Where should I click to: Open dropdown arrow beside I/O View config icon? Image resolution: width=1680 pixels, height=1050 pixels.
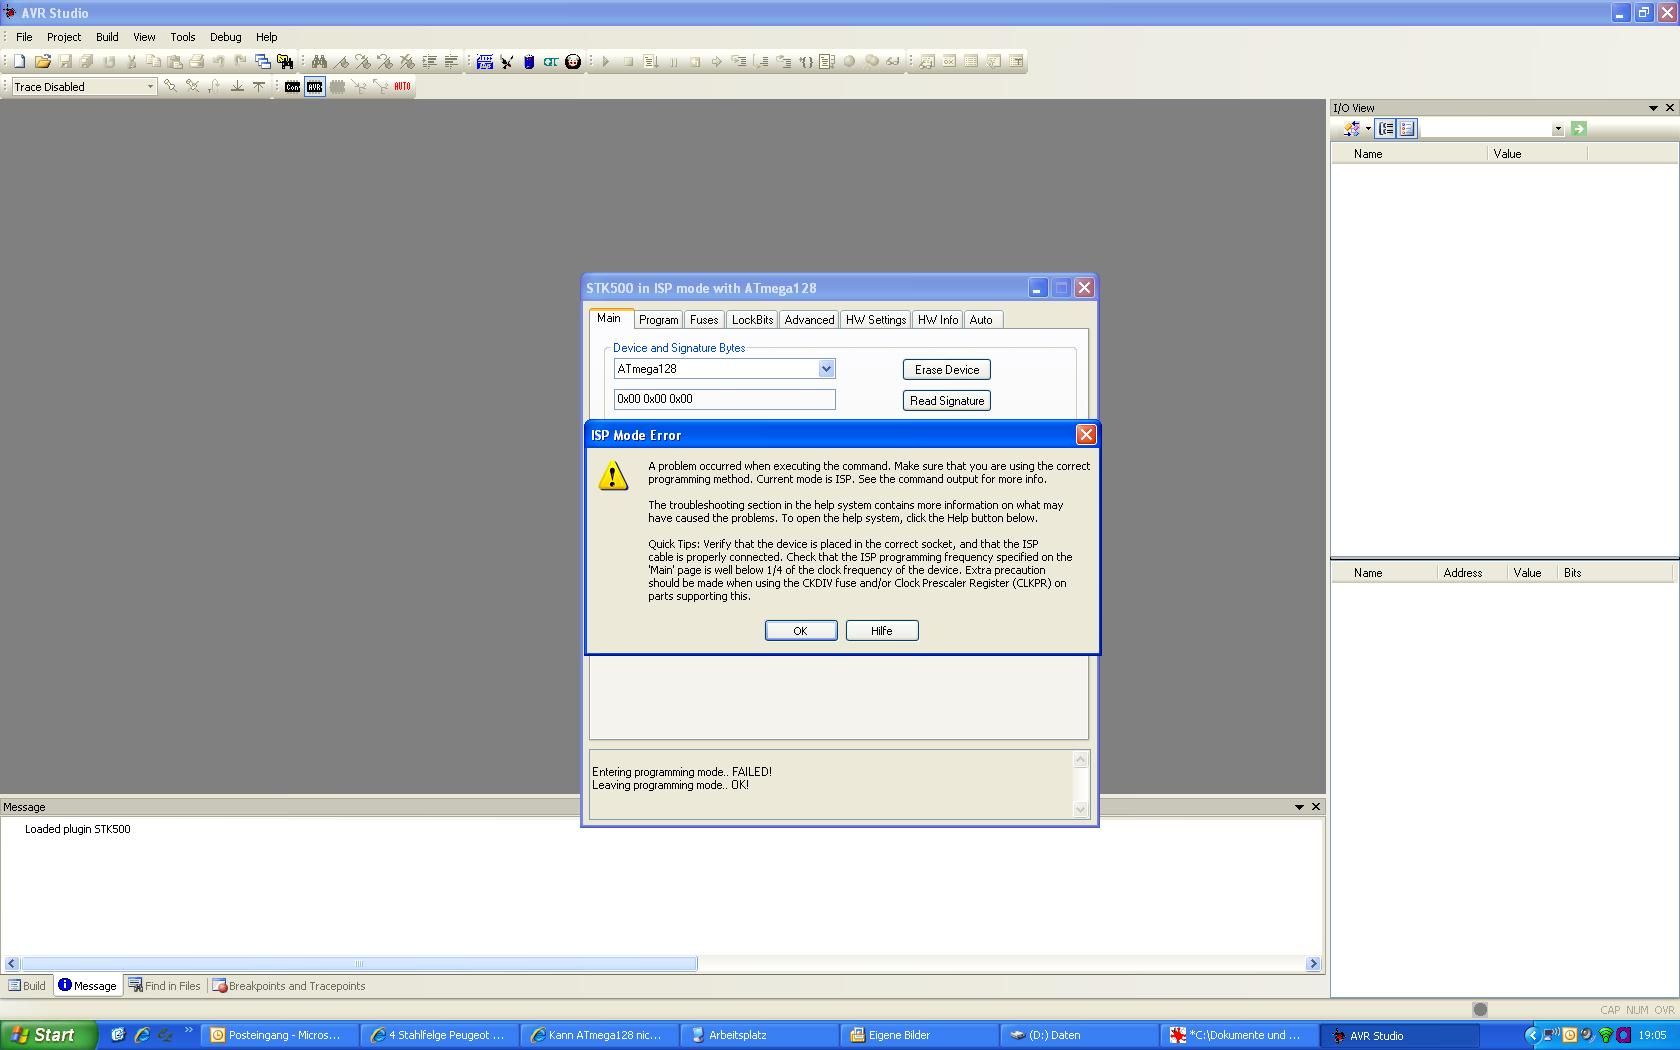click(1368, 129)
